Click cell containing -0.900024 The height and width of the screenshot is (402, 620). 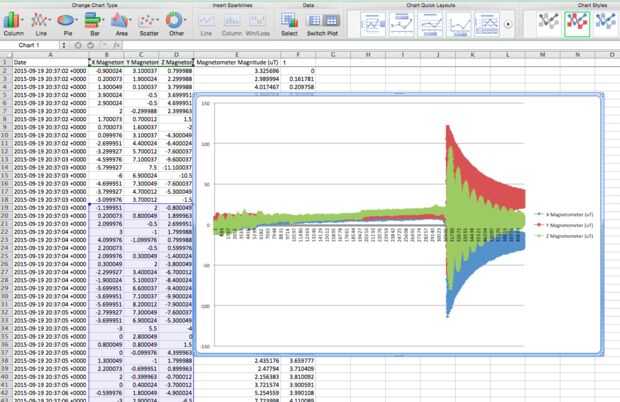point(106,71)
